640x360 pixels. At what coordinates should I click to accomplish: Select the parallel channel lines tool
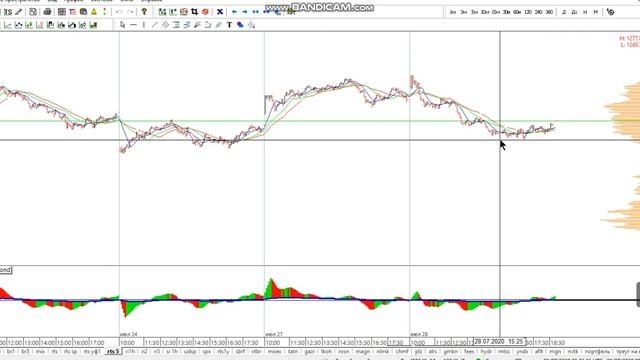pos(165,25)
